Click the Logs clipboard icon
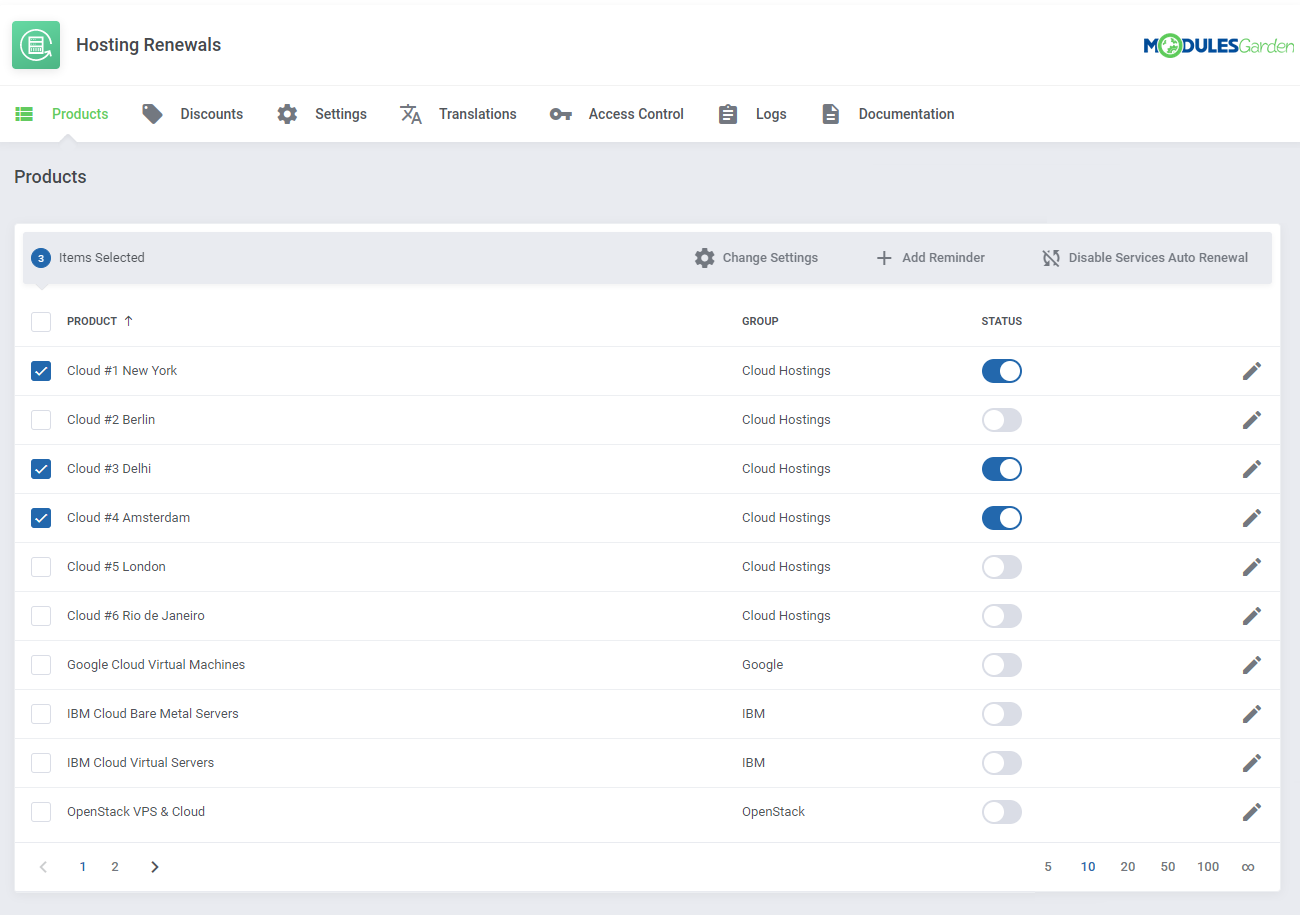This screenshot has width=1300, height=915. [728, 114]
